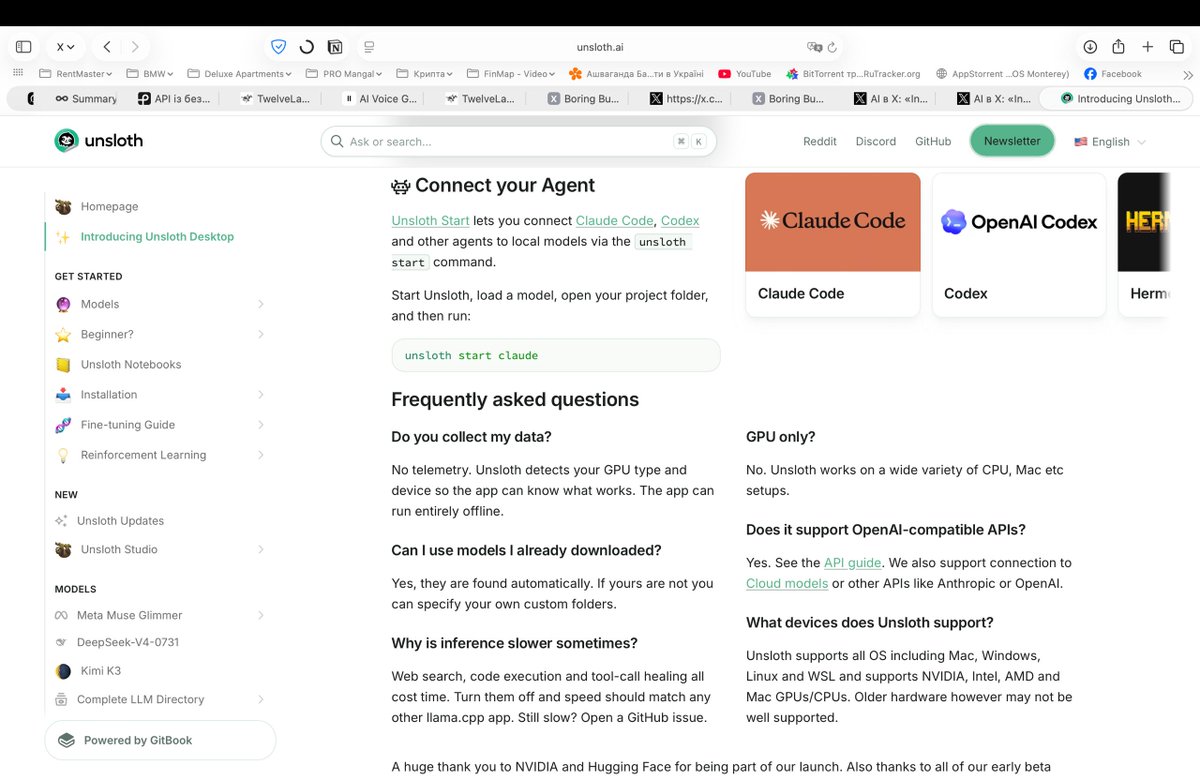Expand the Deluxe Apartments bookmarks folder
1200x780 pixels.
(x=239, y=73)
